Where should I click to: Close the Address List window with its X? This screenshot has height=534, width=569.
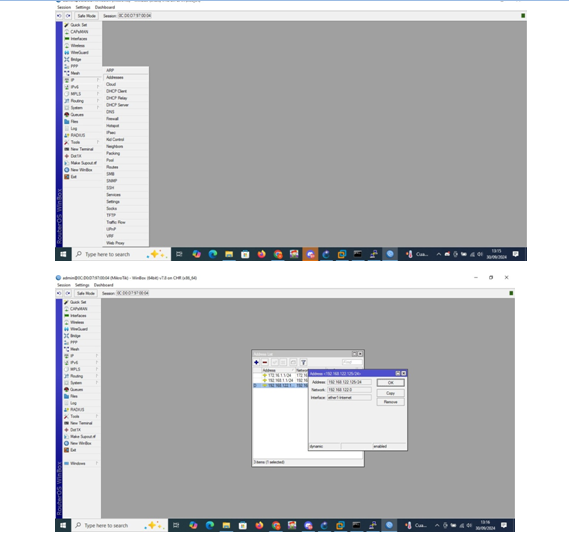point(360,354)
